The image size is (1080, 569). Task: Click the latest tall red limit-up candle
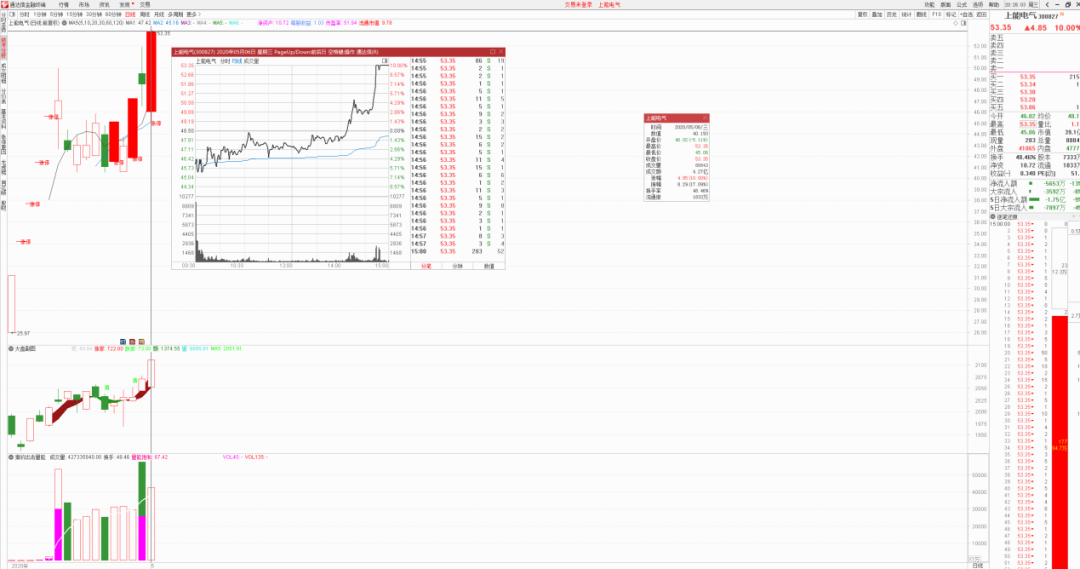click(x=152, y=71)
